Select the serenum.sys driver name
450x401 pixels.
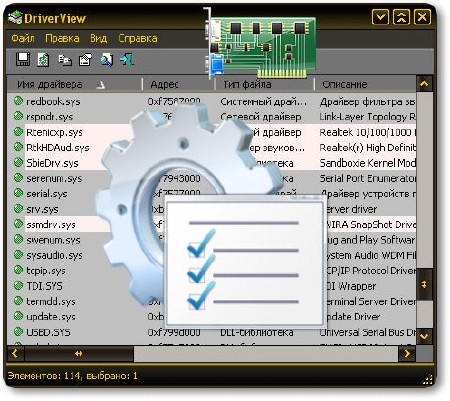click(x=54, y=178)
